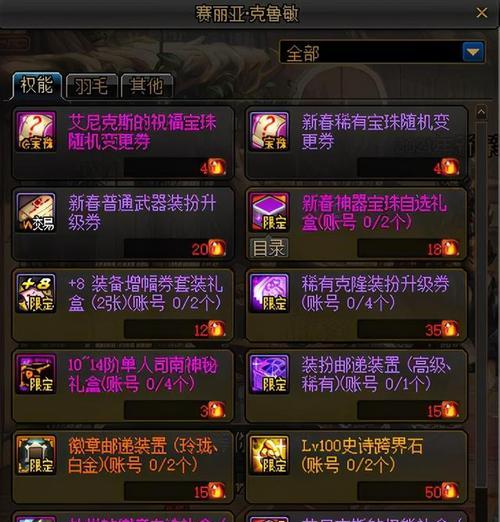Open the 全部 filter dropdown arrow

[x=473, y=52]
